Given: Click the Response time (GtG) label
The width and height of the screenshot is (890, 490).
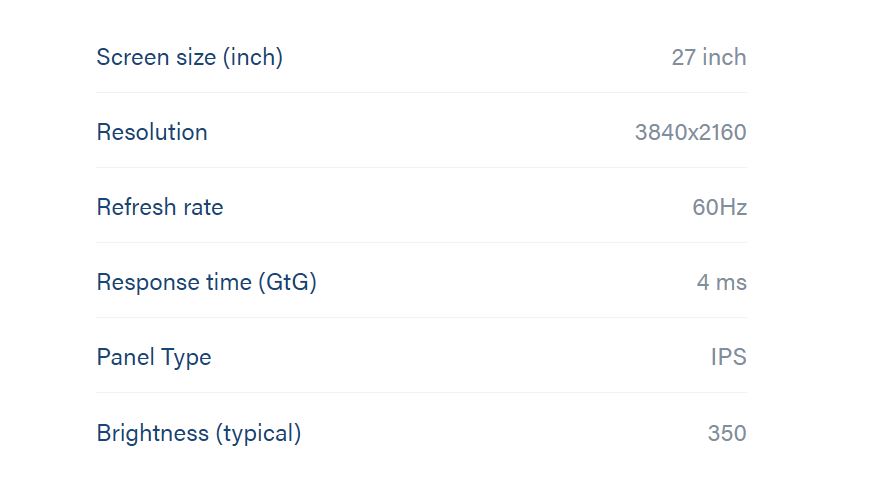Looking at the screenshot, I should [x=207, y=282].
